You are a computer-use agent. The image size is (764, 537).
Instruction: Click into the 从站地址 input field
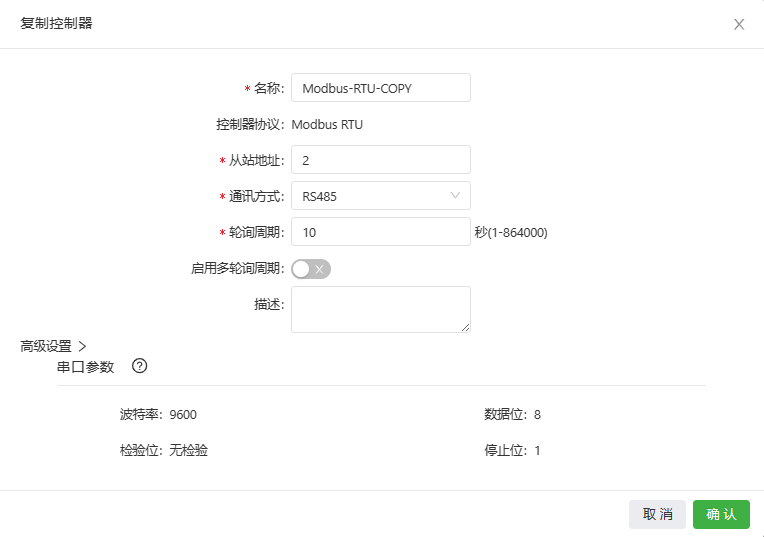click(x=380, y=160)
